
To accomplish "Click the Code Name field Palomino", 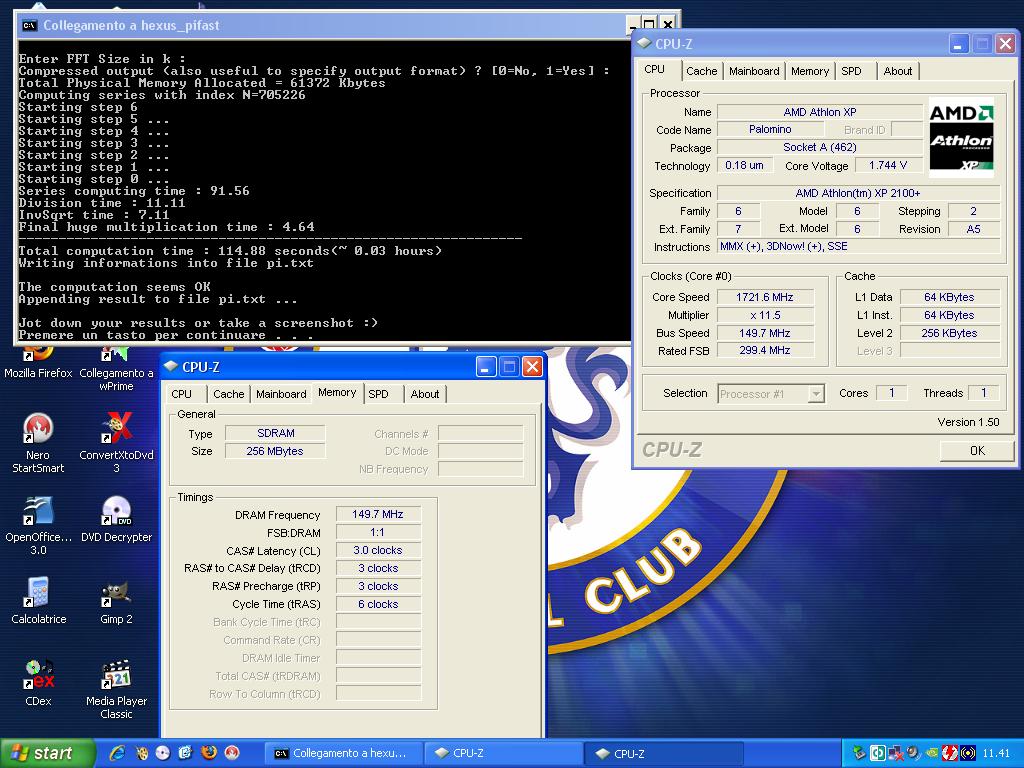I will (771, 129).
